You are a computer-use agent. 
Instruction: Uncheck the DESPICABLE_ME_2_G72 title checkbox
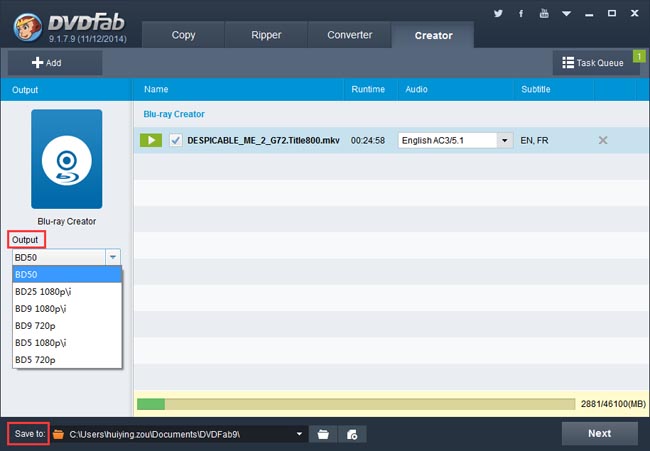tap(176, 140)
